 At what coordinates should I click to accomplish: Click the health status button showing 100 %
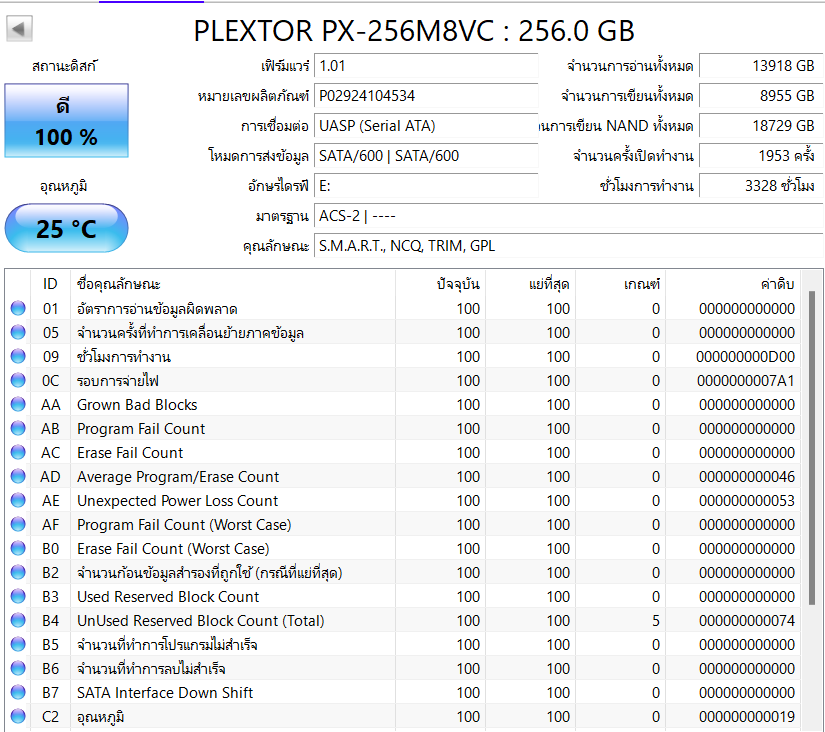coord(67,122)
